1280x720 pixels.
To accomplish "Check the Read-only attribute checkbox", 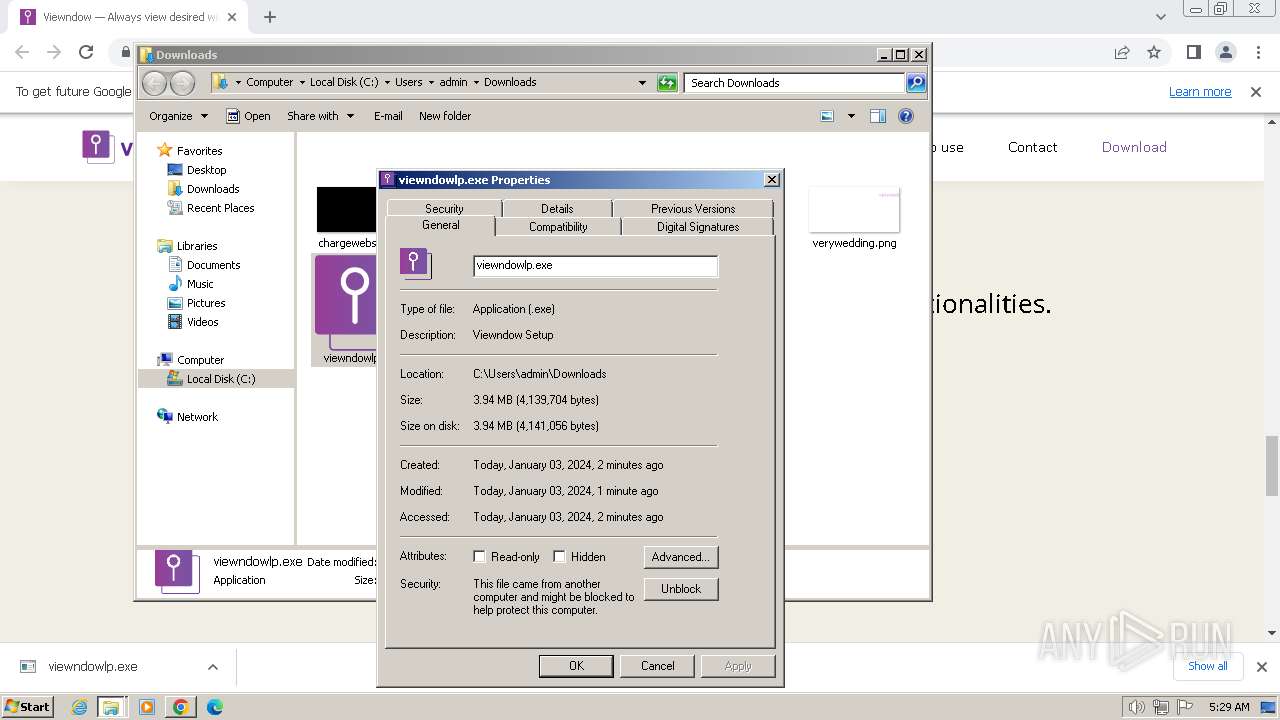I will [x=479, y=557].
